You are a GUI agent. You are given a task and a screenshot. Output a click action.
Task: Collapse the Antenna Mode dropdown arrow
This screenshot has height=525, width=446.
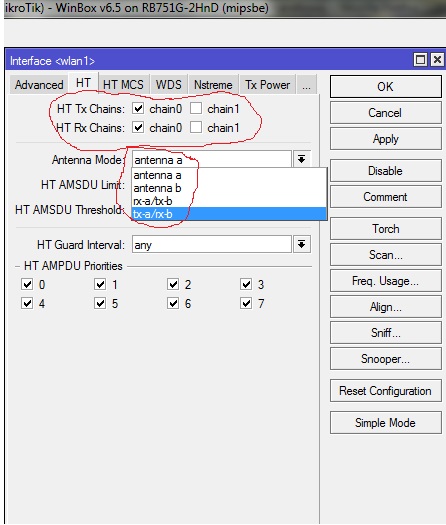coord(302,159)
